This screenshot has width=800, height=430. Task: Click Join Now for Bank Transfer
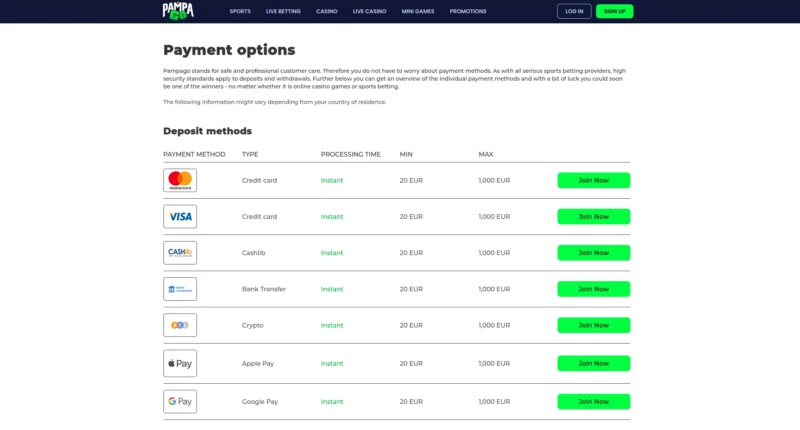tap(593, 289)
